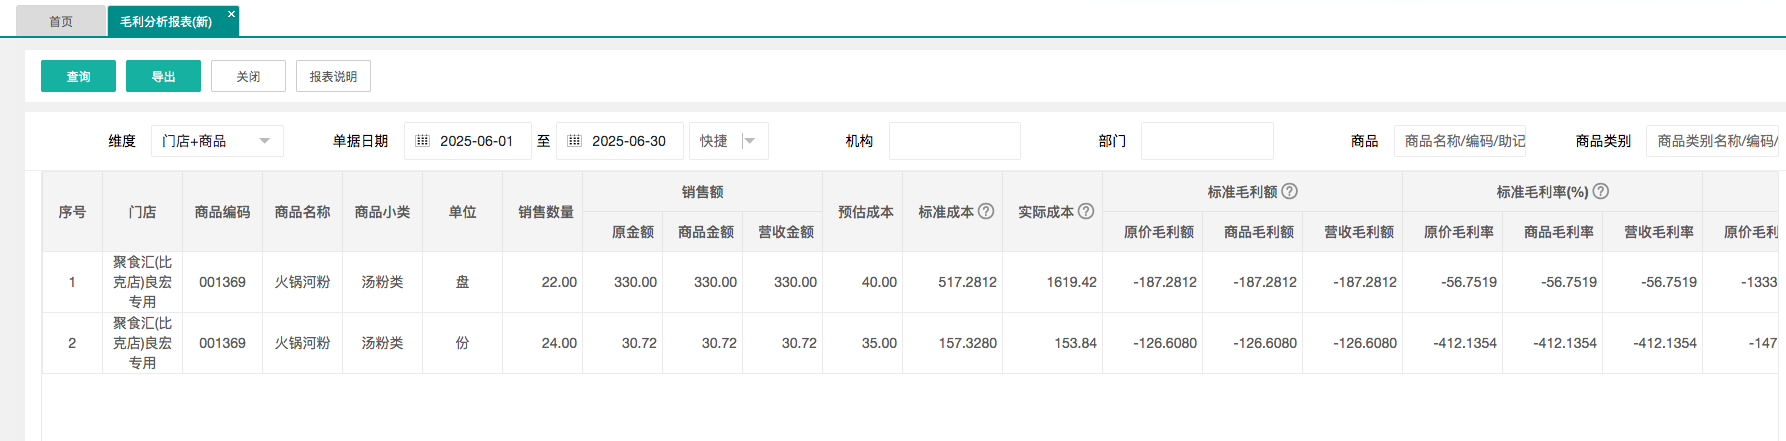Click the 商品类别 search field
The image size is (1786, 441).
coord(1714,141)
